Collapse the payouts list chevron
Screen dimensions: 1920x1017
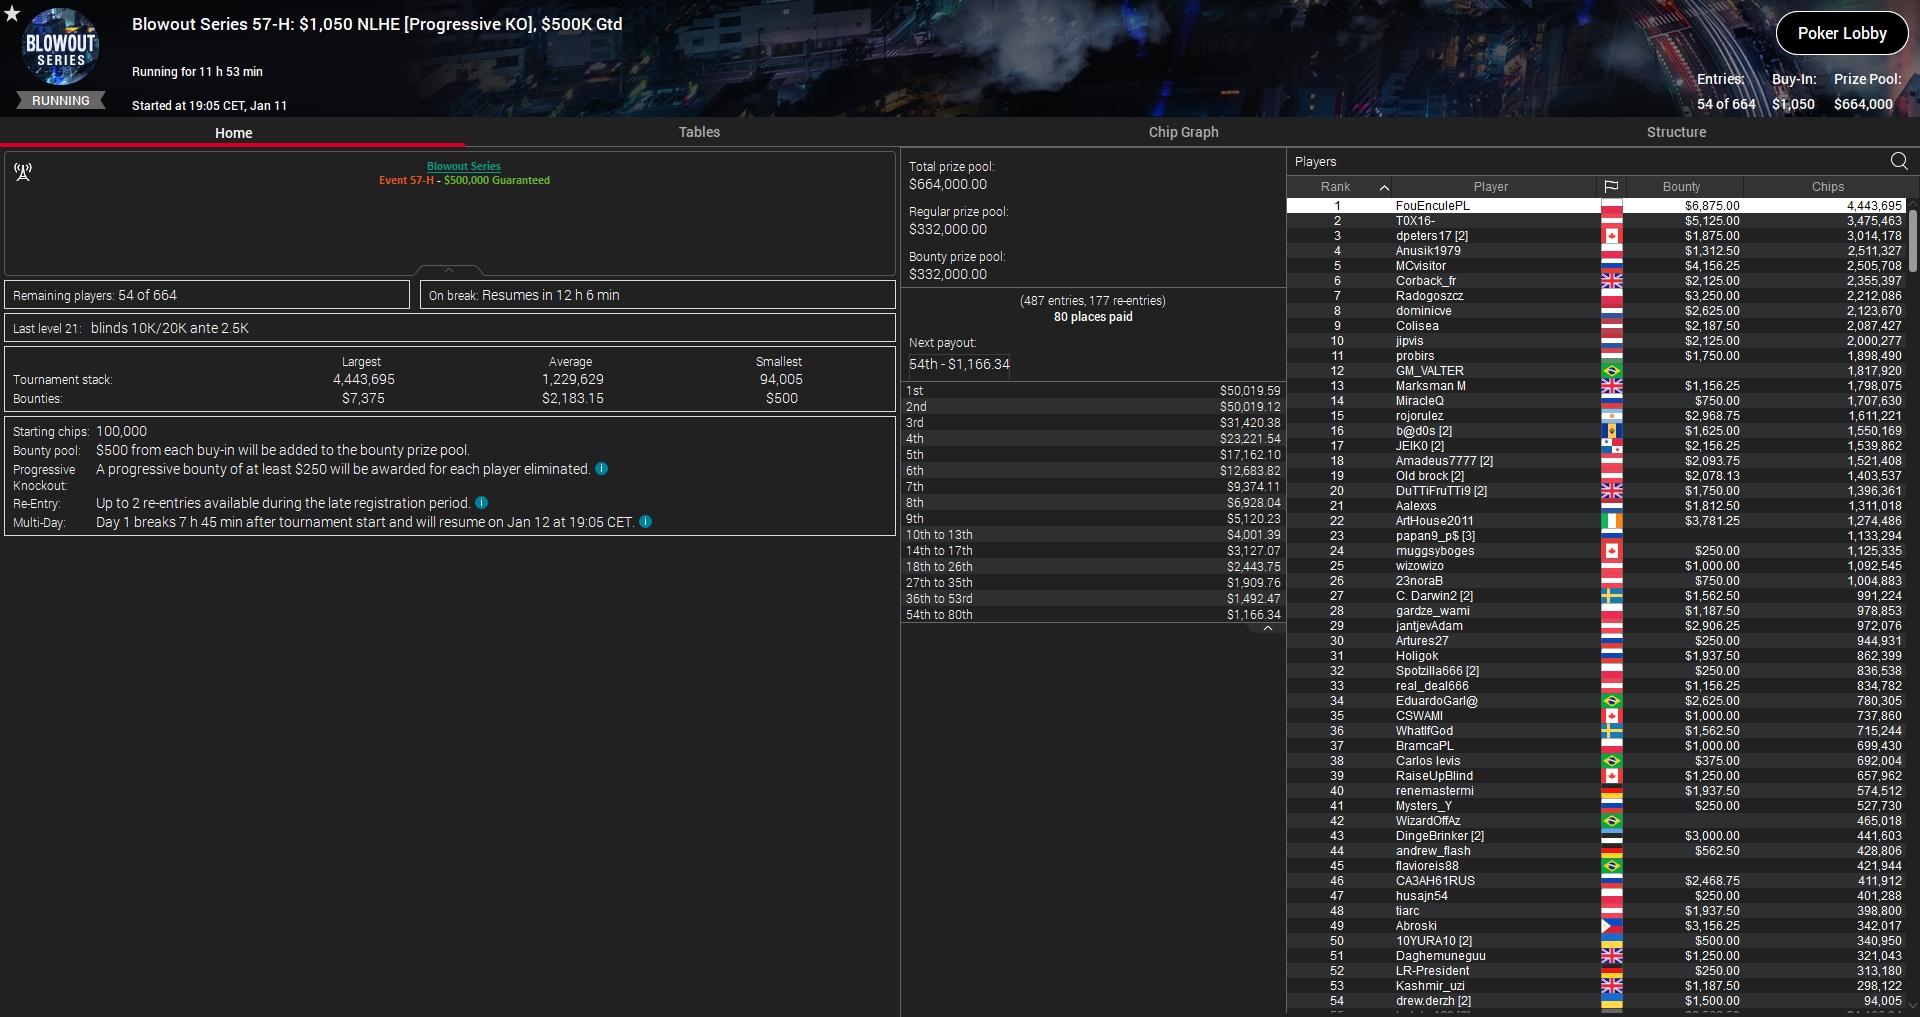click(x=1268, y=629)
